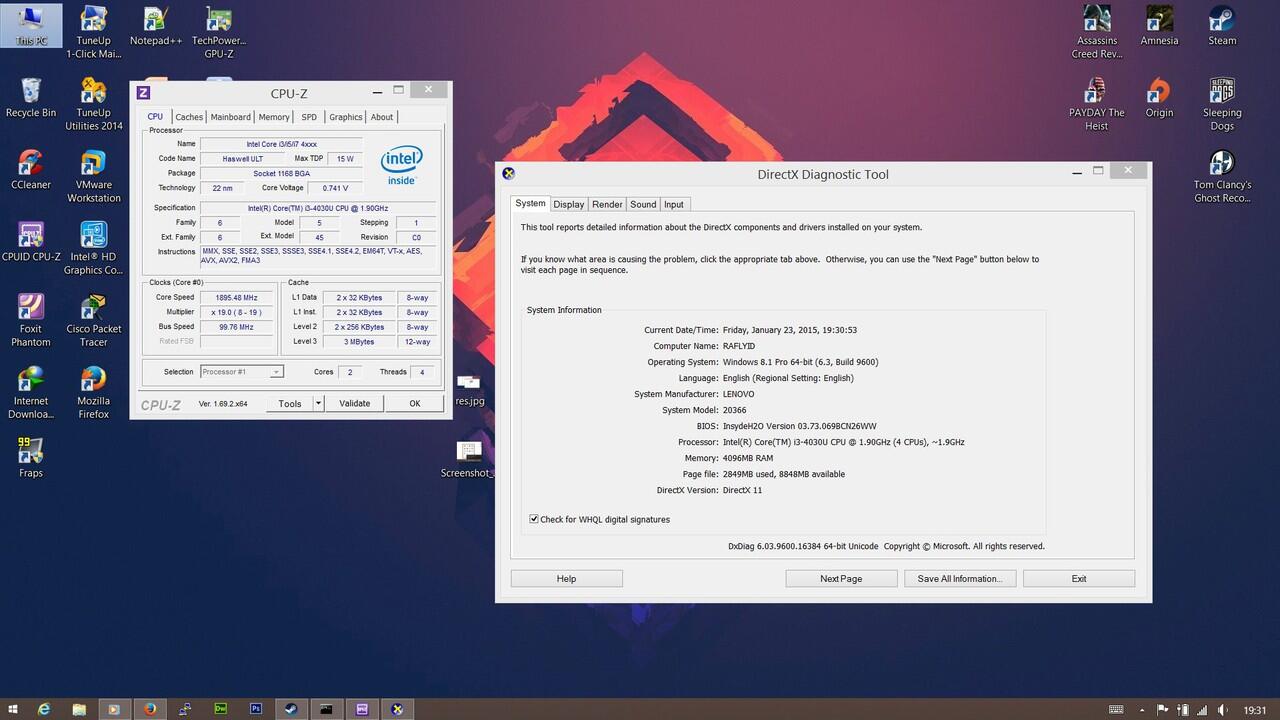Click the Intel inside logo in CPU-Z
Viewport: 1280px width, 720px height.
pyautogui.click(x=401, y=164)
